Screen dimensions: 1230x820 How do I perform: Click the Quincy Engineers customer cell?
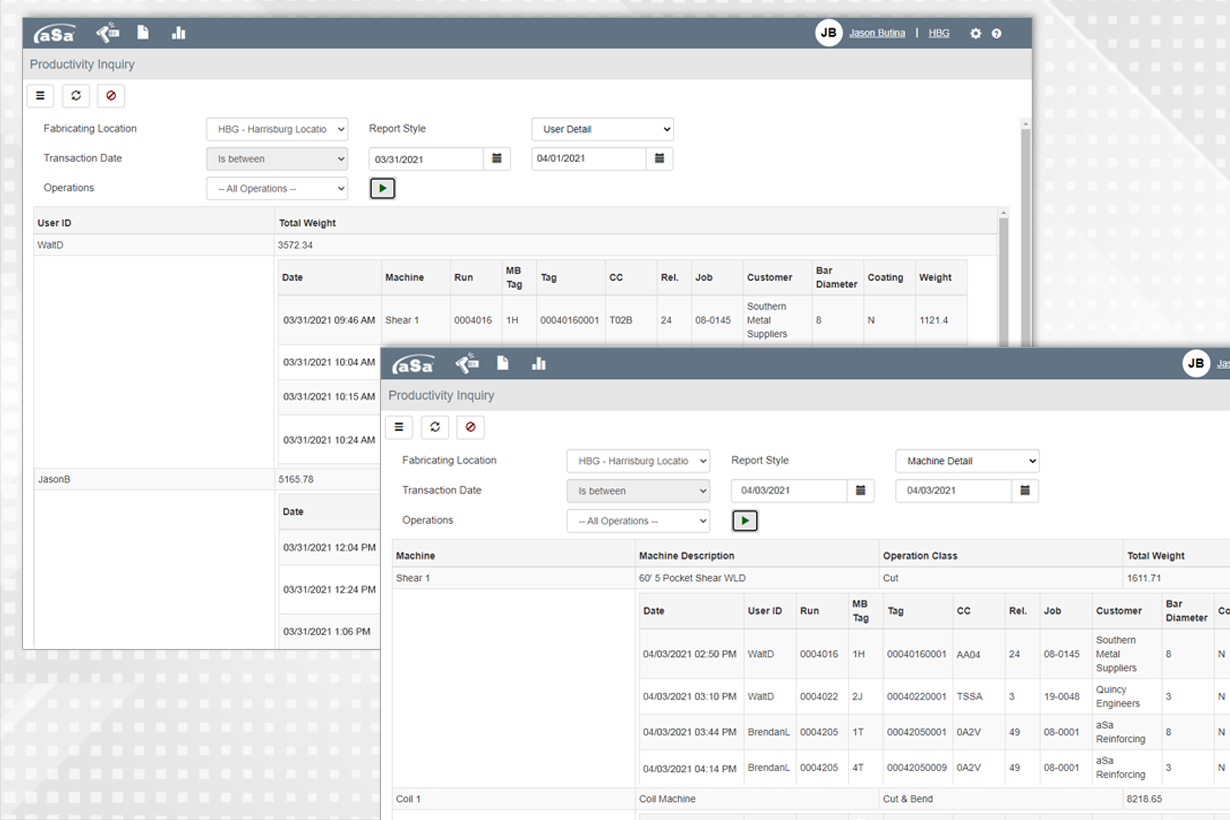pos(1125,696)
